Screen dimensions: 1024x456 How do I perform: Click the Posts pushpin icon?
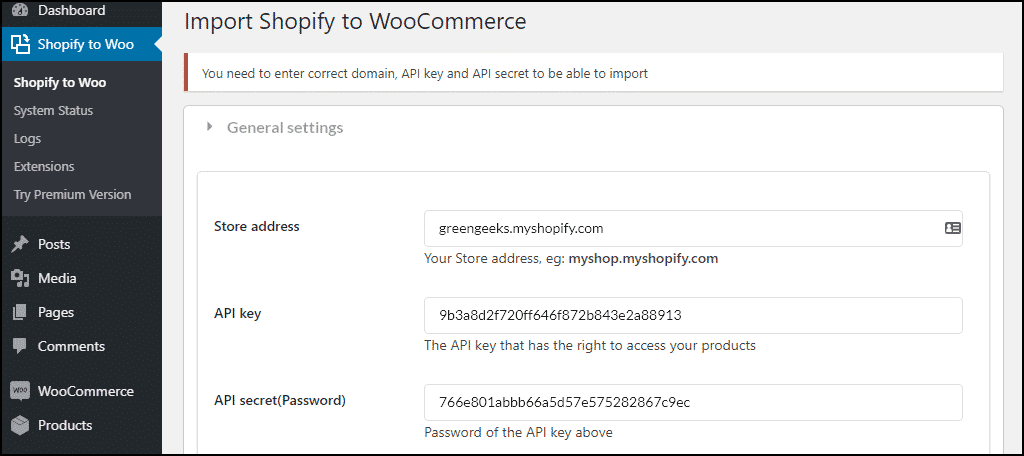(20, 244)
